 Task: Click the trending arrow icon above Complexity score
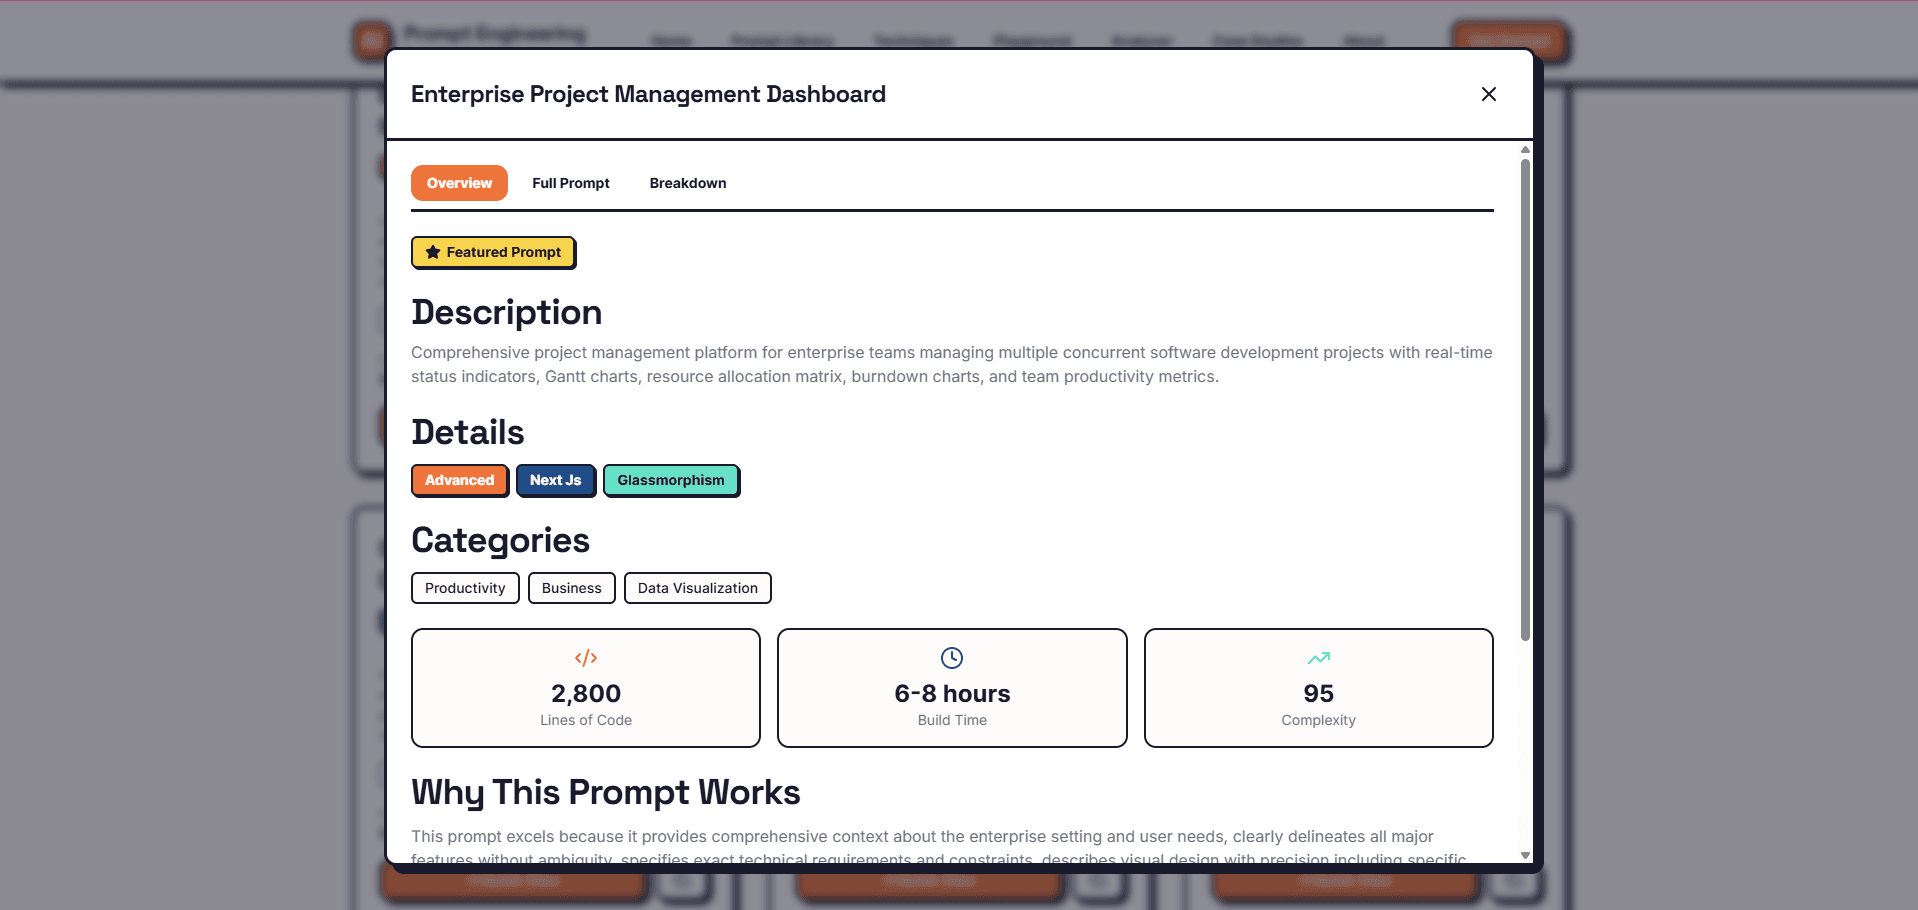click(x=1318, y=658)
